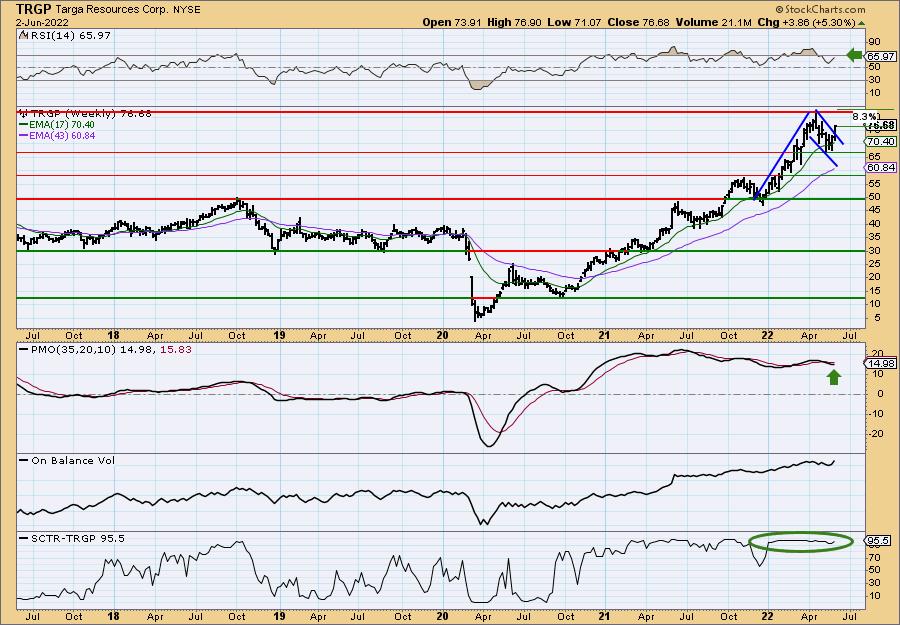Click the RSI(14) 65.97 indicator legend
This screenshot has width=900, height=625.
pyautogui.click(x=65, y=36)
